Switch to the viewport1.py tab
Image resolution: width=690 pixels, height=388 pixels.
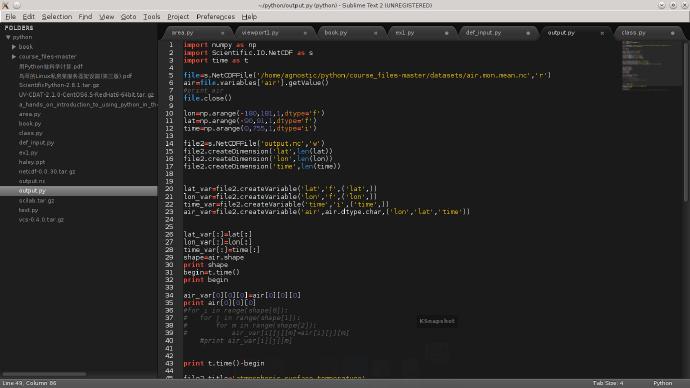point(260,33)
